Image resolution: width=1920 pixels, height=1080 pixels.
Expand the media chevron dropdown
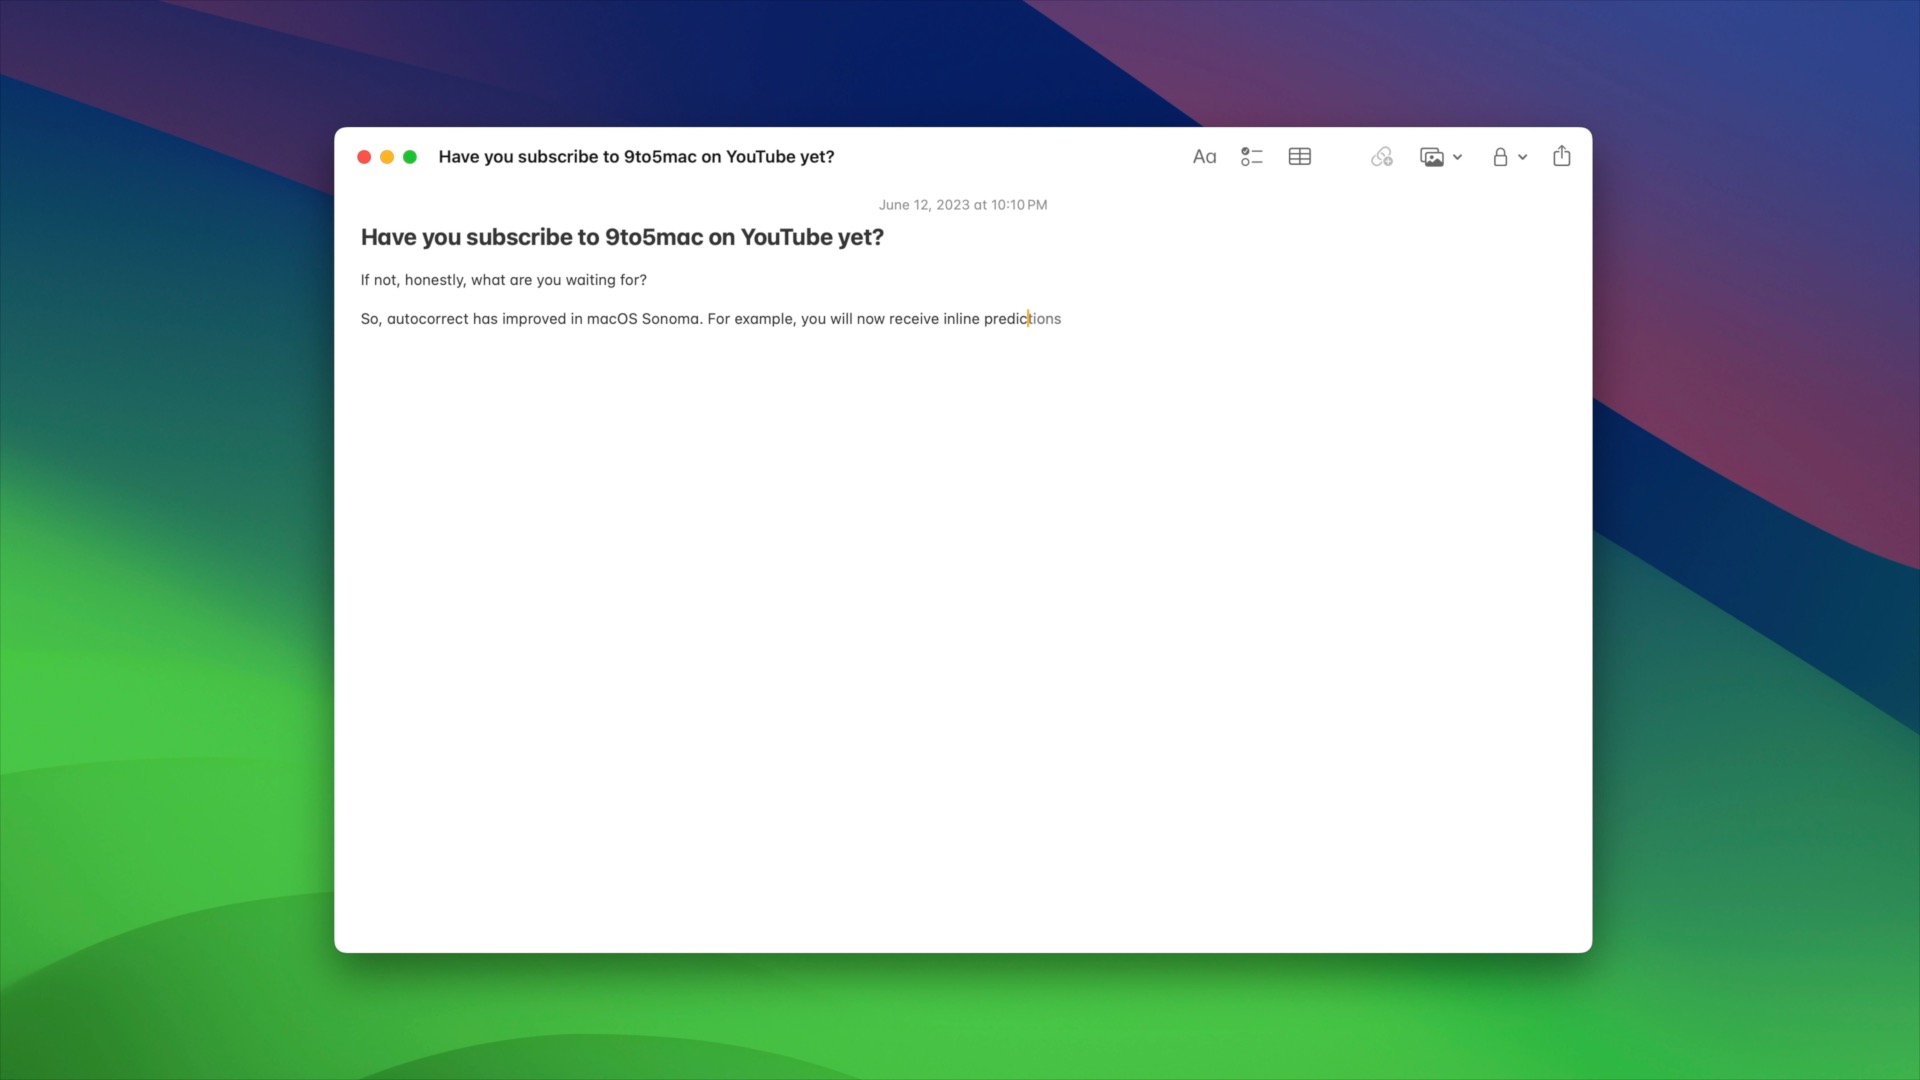click(1458, 157)
